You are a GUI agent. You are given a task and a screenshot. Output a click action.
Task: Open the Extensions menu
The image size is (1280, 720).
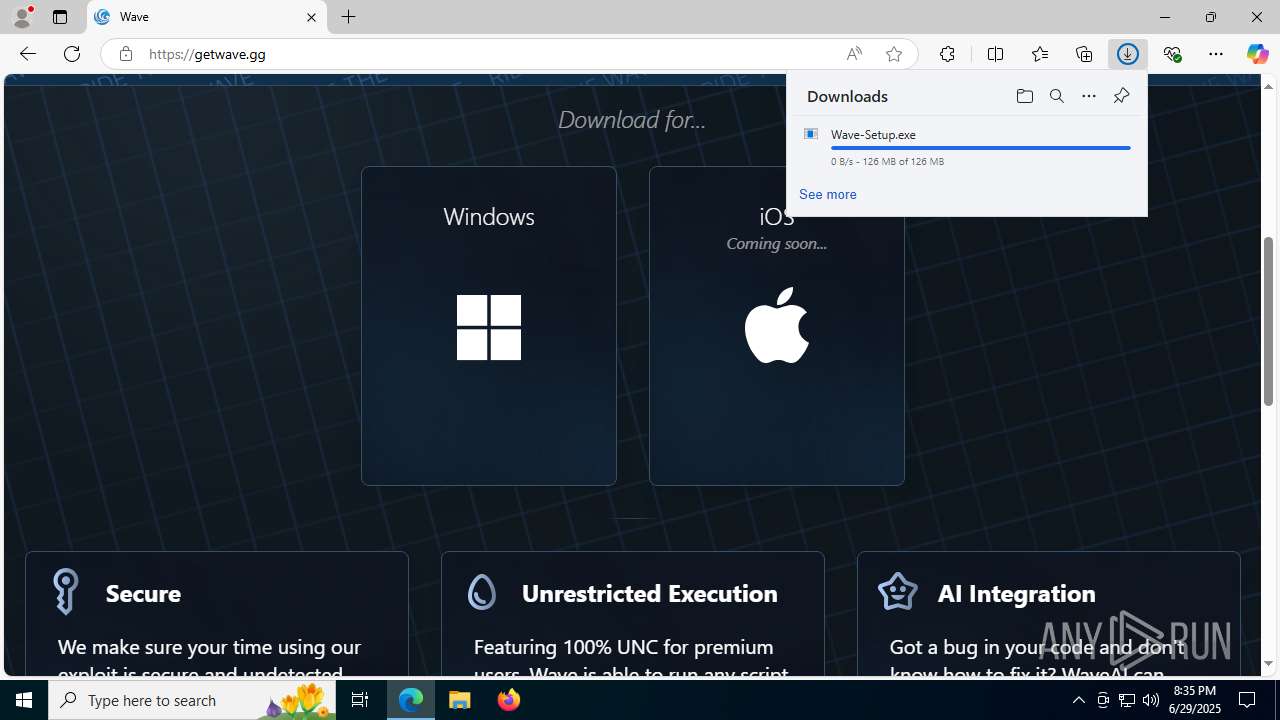tap(947, 54)
